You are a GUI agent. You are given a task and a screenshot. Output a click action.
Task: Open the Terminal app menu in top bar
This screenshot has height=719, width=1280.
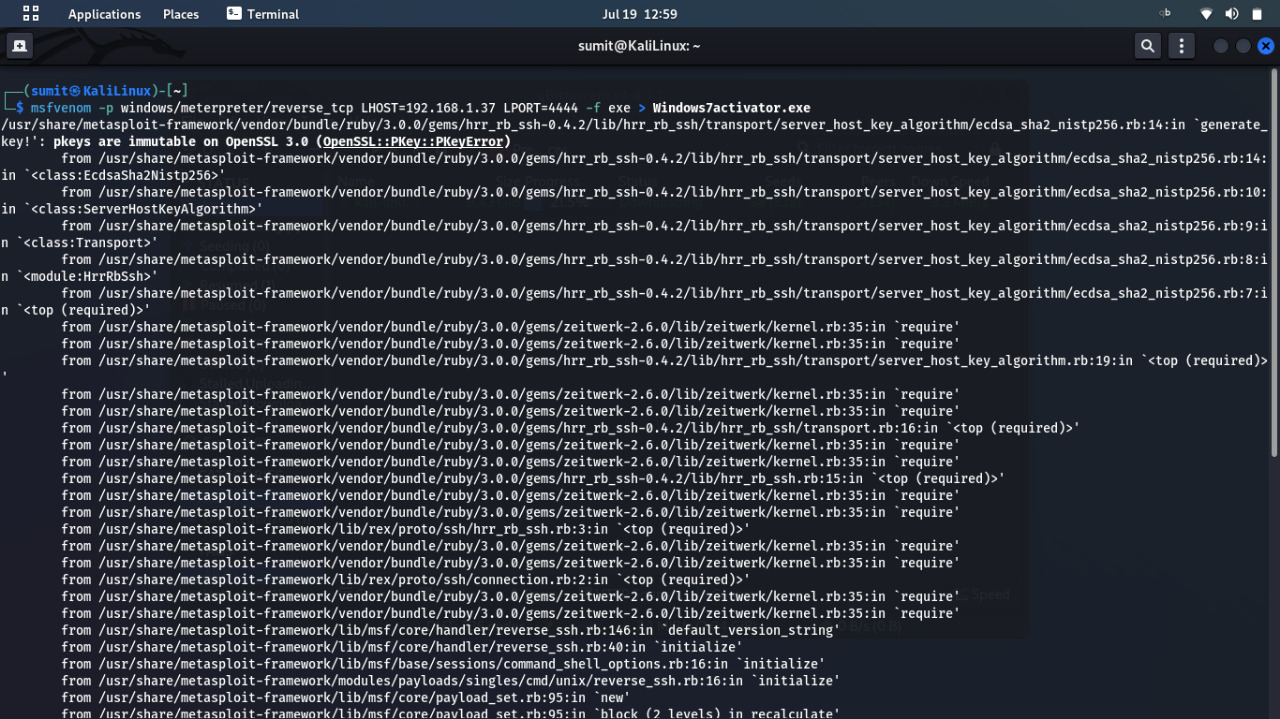tap(263, 14)
